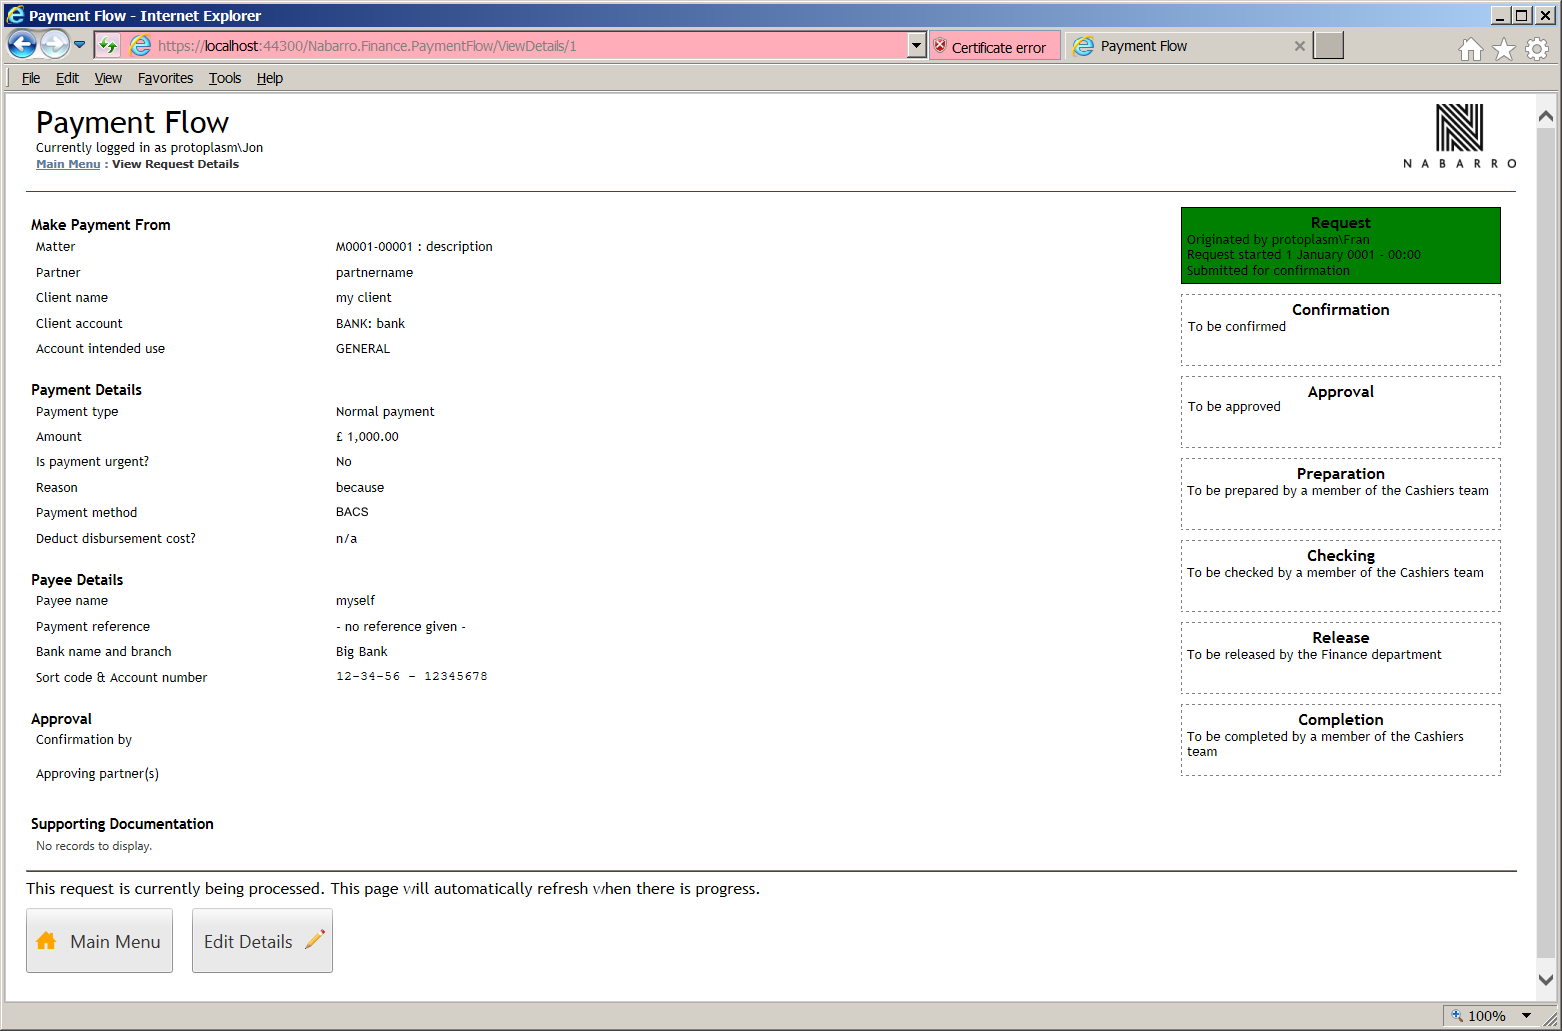Click the Release stage box
Viewport: 1562px width, 1031px height.
point(1340,658)
